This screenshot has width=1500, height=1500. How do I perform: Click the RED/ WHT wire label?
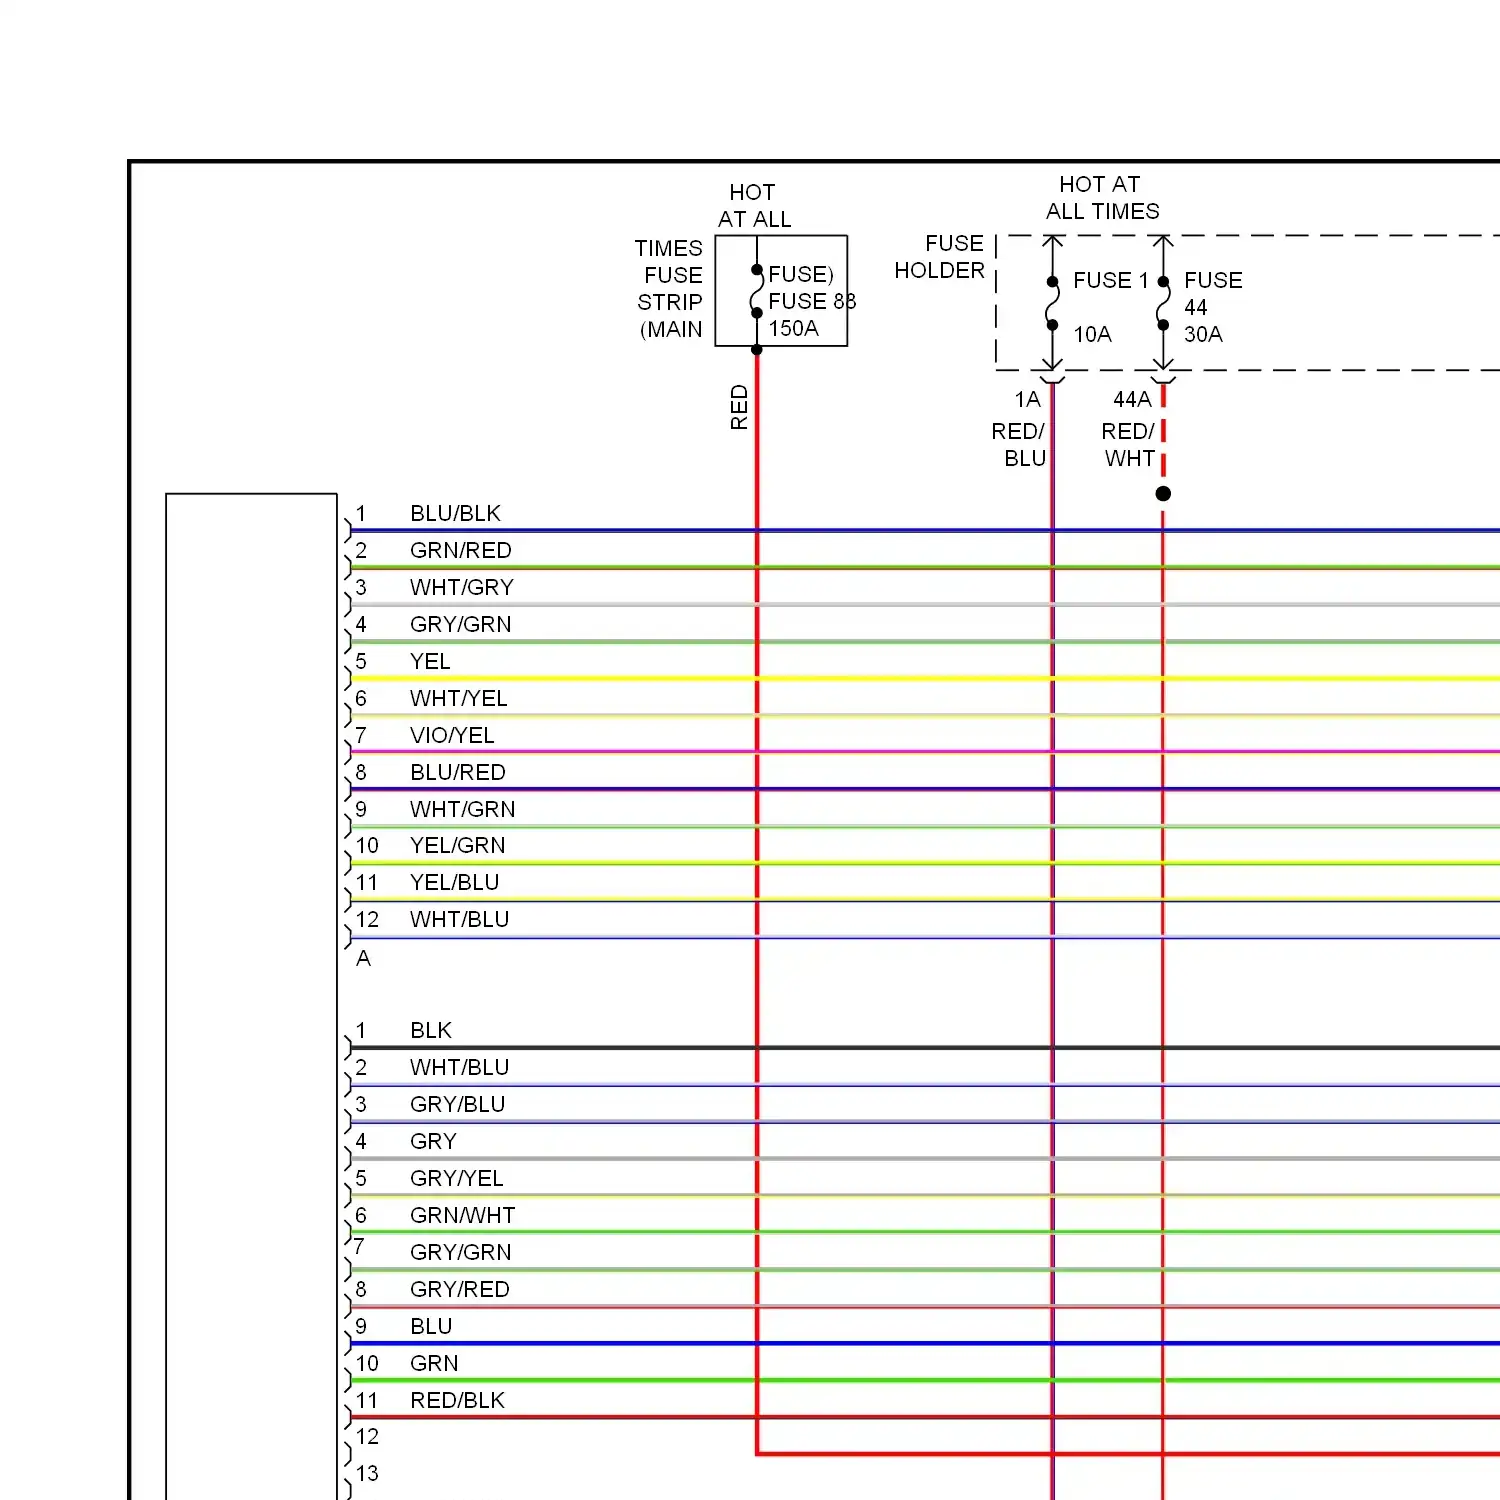[x=1128, y=444]
